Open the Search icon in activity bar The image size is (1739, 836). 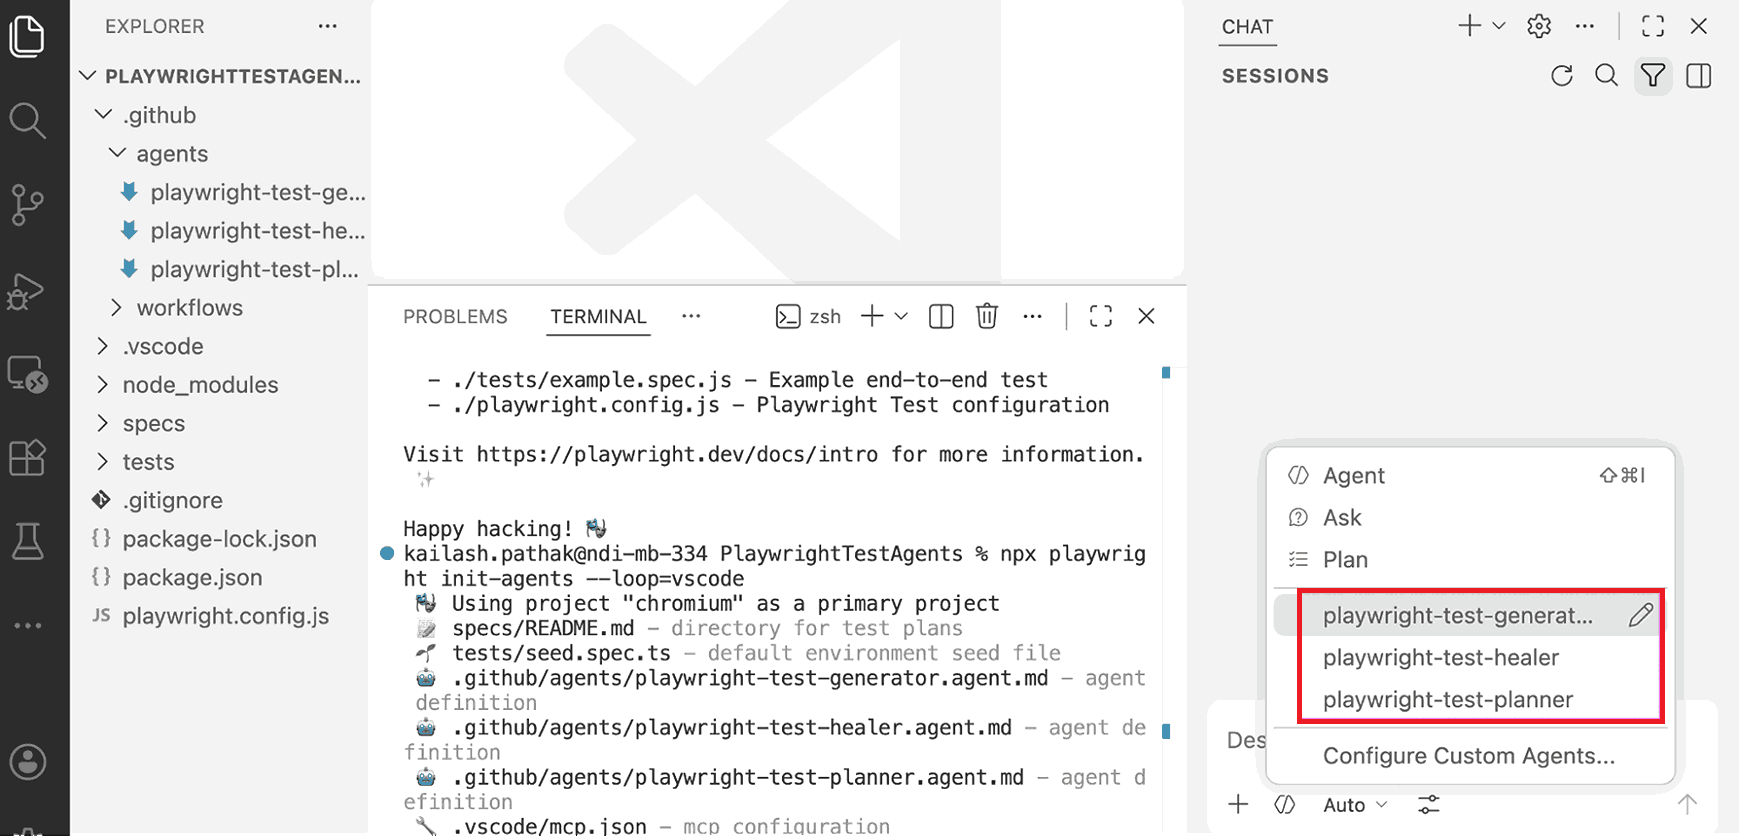[x=27, y=120]
